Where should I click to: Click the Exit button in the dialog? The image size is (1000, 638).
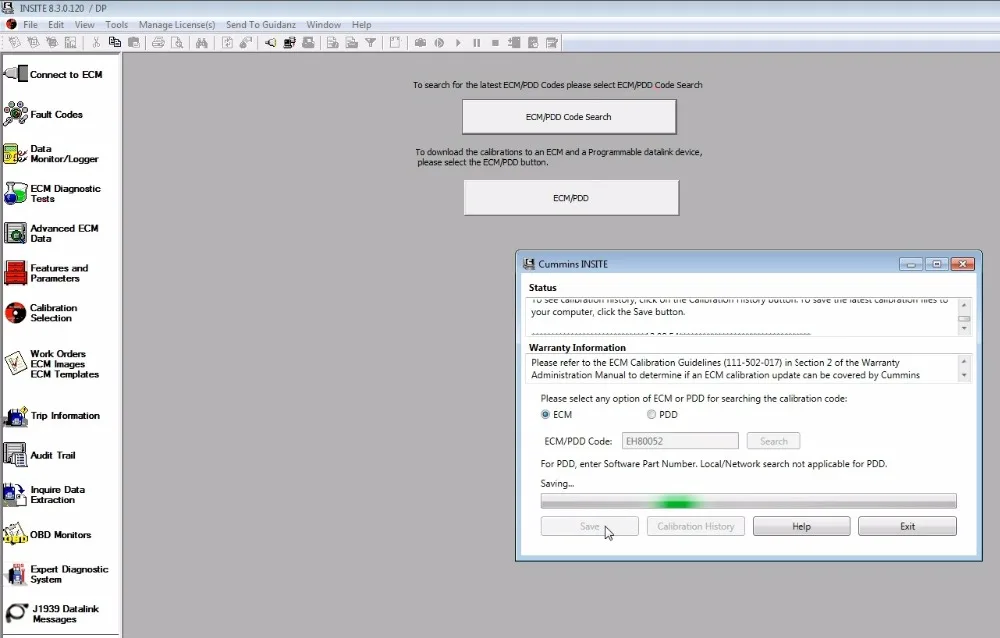pos(908,526)
